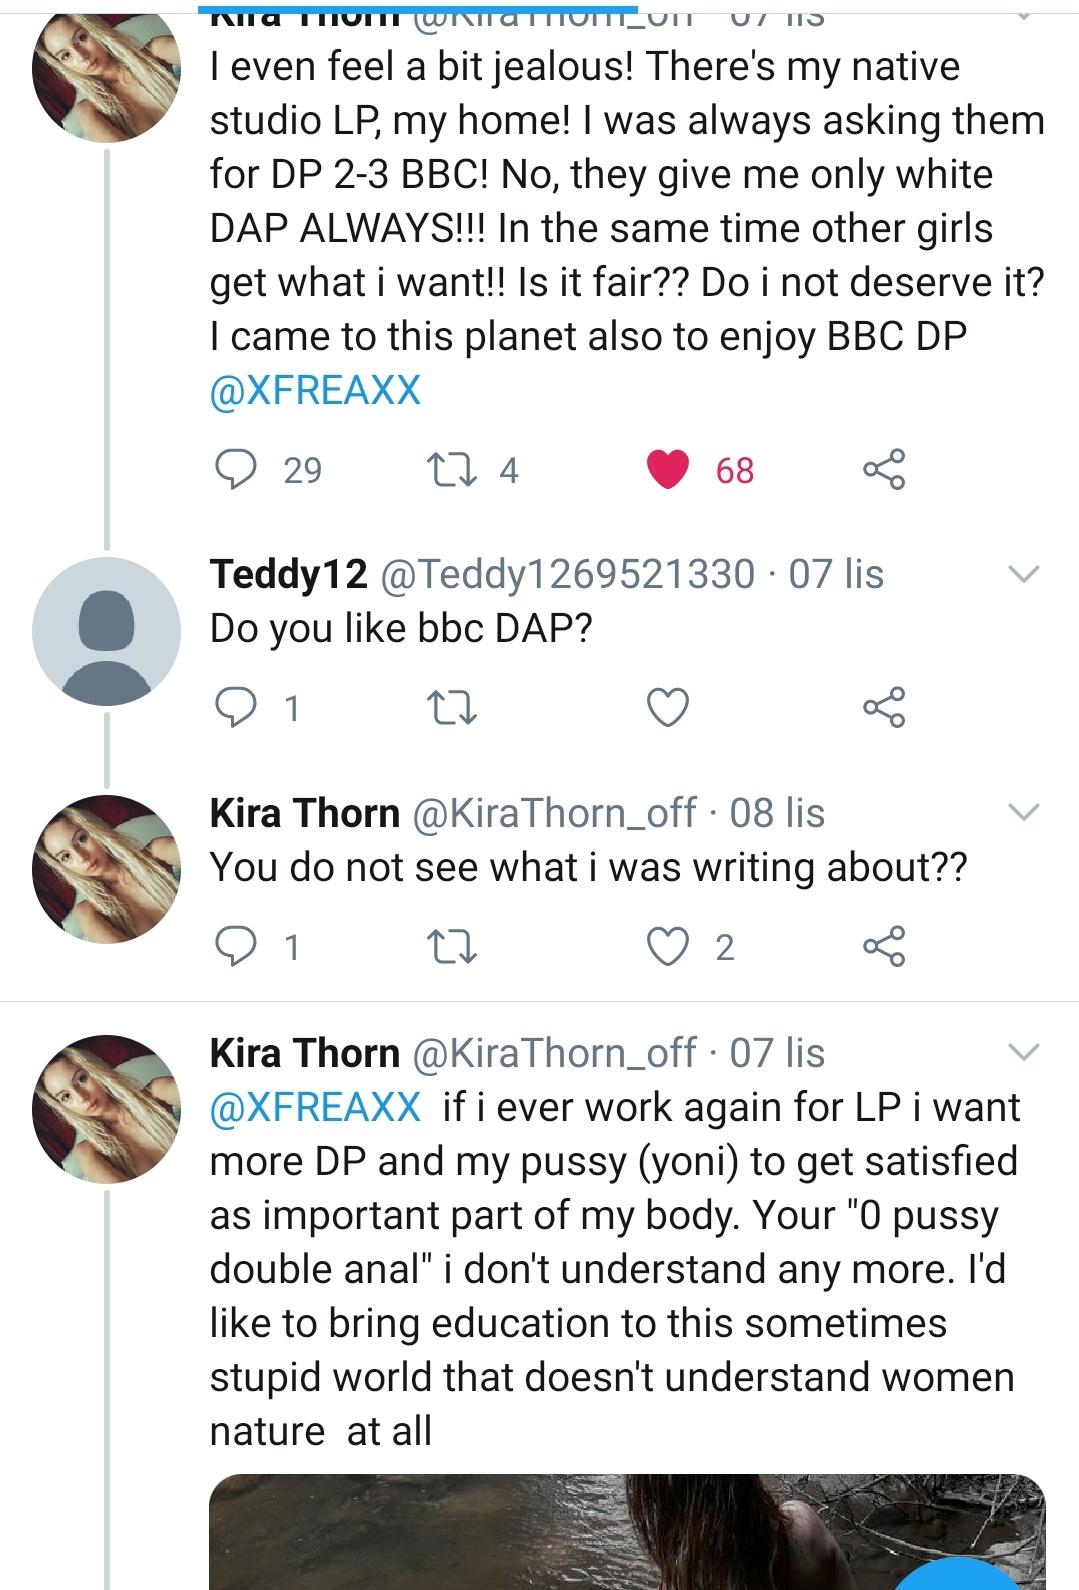Unlike the tweet with 68 likes

pyautogui.click(x=668, y=469)
